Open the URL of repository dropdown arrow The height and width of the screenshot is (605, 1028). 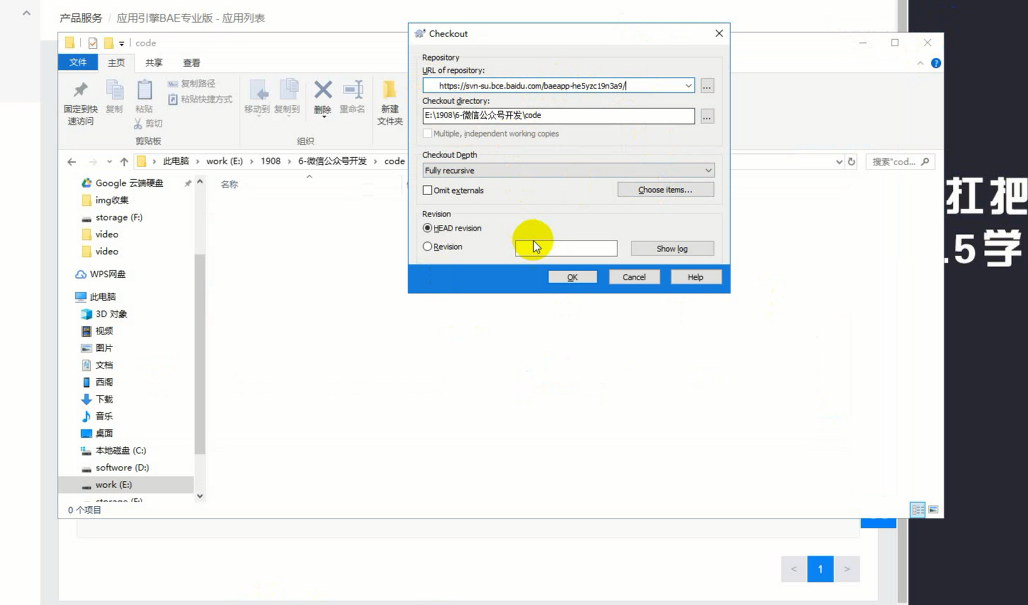(688, 86)
